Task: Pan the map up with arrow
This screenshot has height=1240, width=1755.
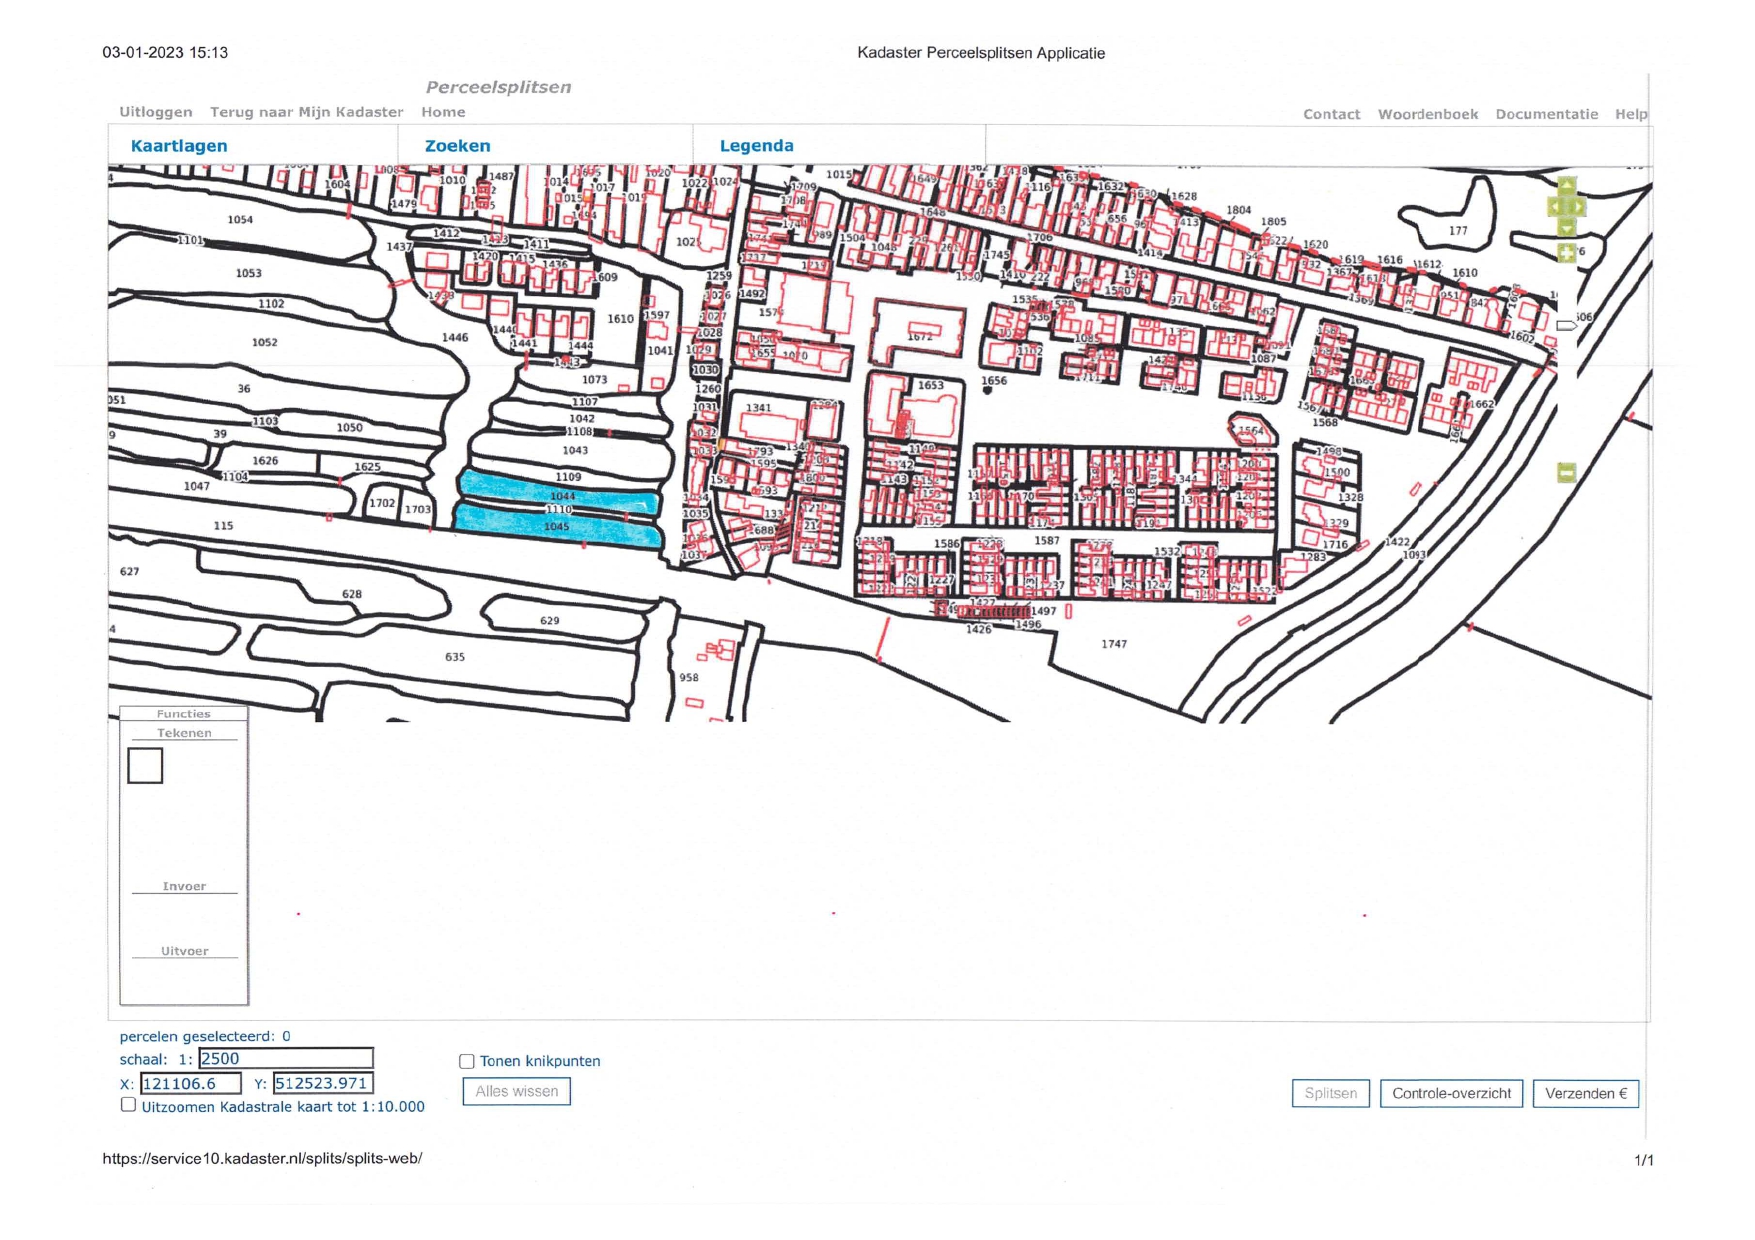Action: 1566,186
